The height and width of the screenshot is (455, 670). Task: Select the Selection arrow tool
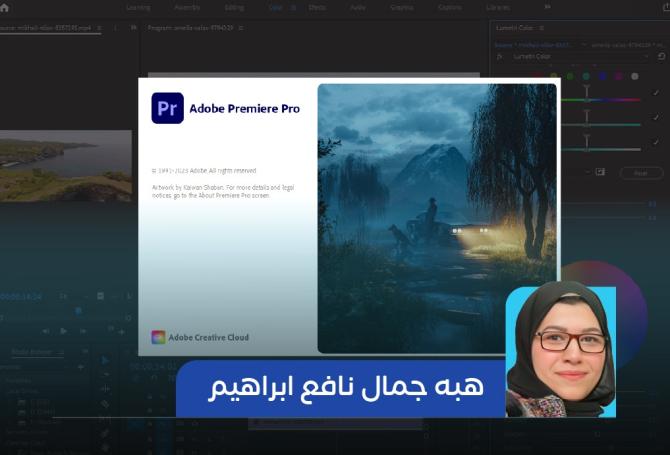105,361
